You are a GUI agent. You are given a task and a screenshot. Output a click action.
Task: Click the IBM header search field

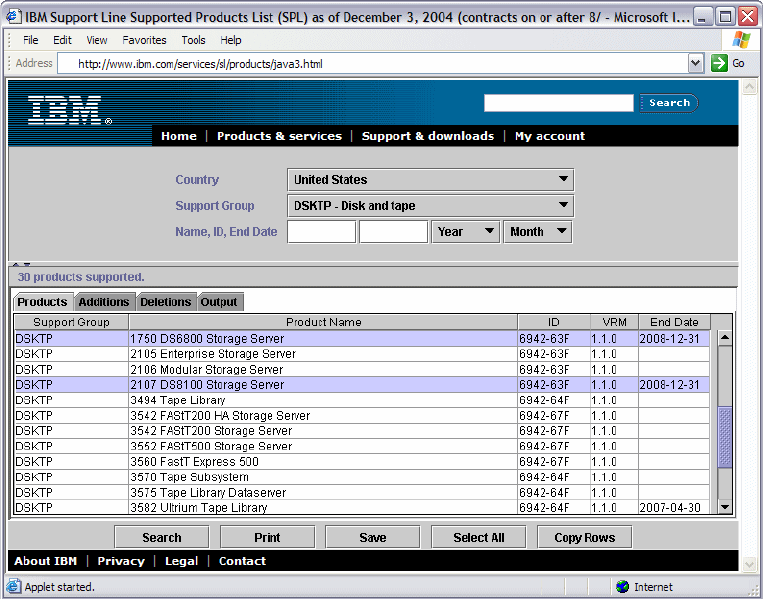pos(559,103)
